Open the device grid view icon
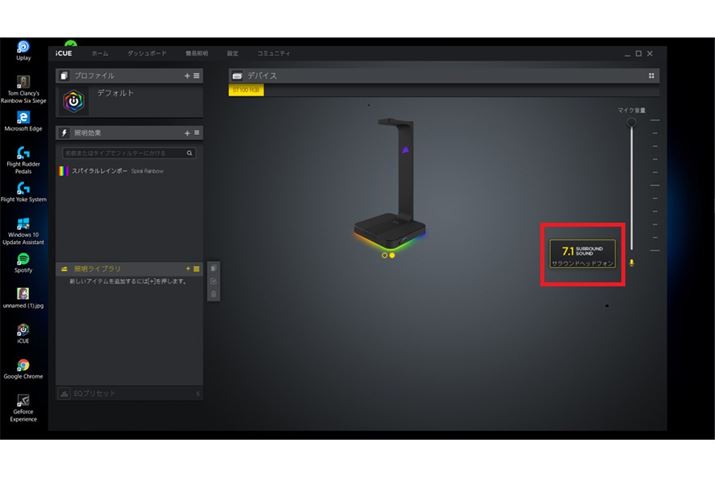 tap(651, 76)
